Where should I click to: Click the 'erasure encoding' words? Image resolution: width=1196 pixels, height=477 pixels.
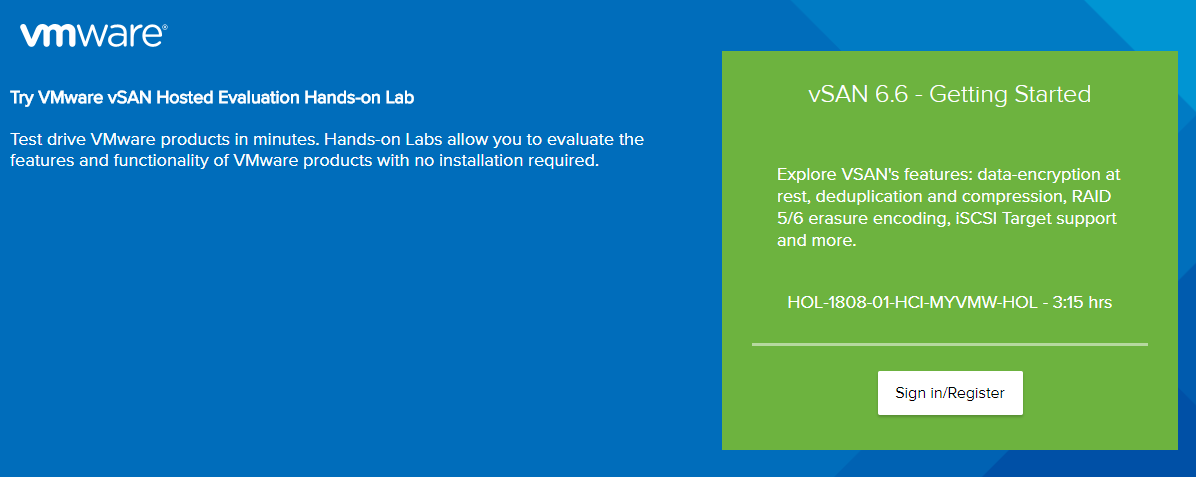877,218
